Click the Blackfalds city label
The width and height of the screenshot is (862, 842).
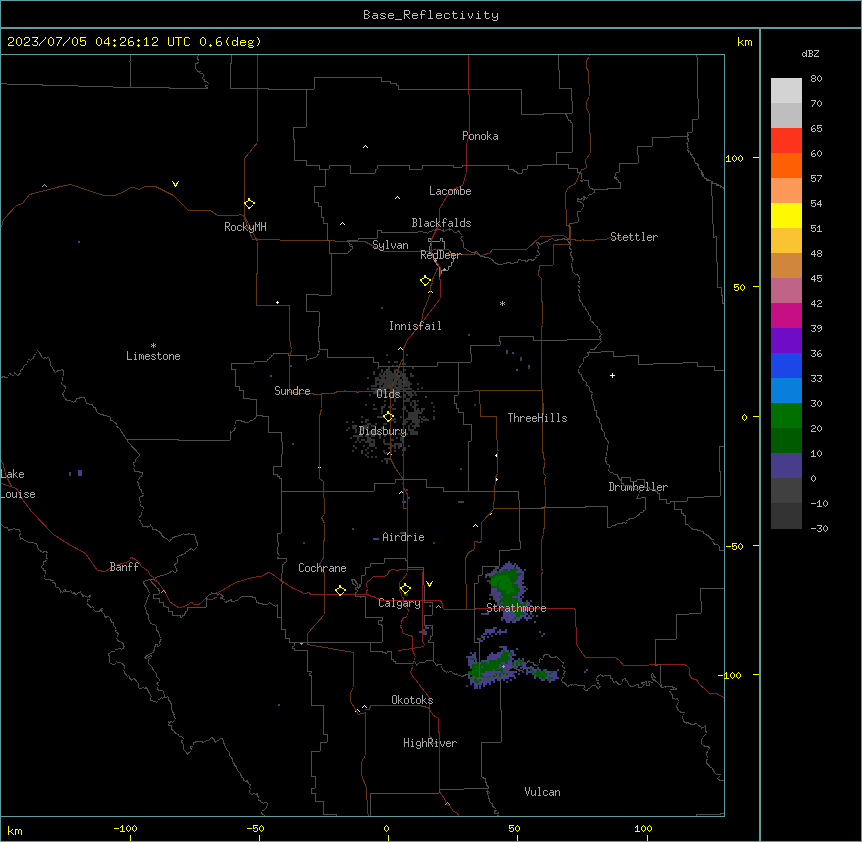pos(441,223)
